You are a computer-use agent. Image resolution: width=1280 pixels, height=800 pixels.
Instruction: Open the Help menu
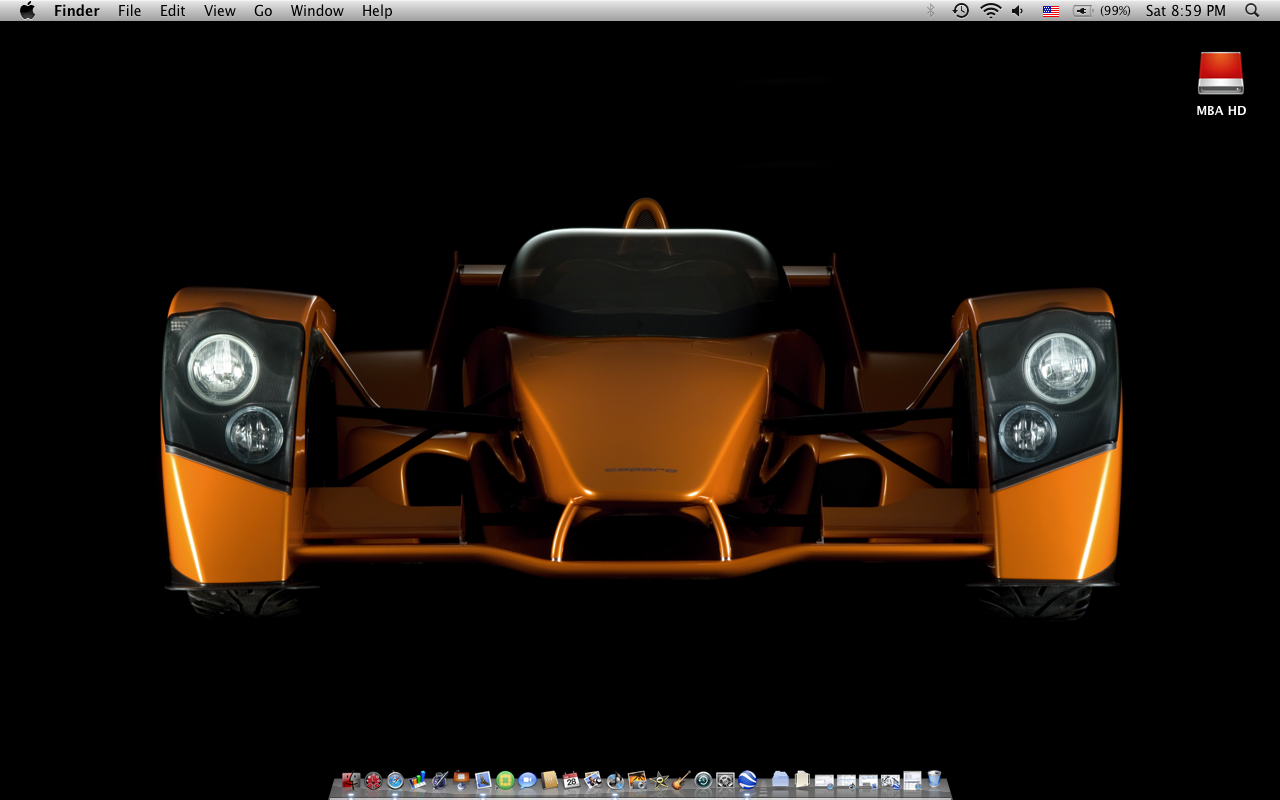[x=377, y=11]
